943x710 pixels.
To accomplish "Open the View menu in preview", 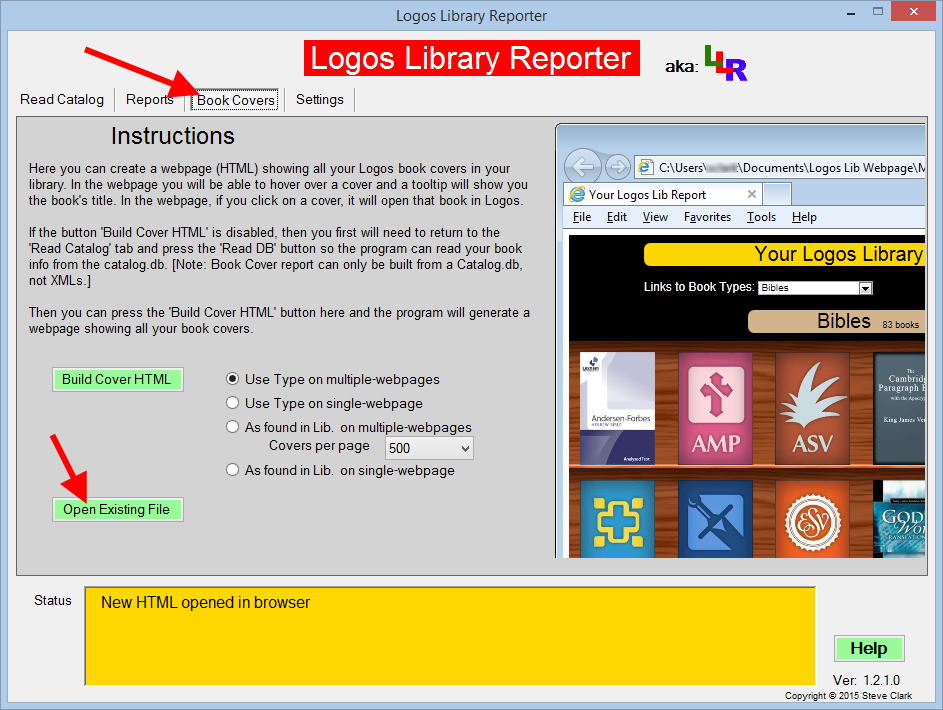I will click(655, 217).
